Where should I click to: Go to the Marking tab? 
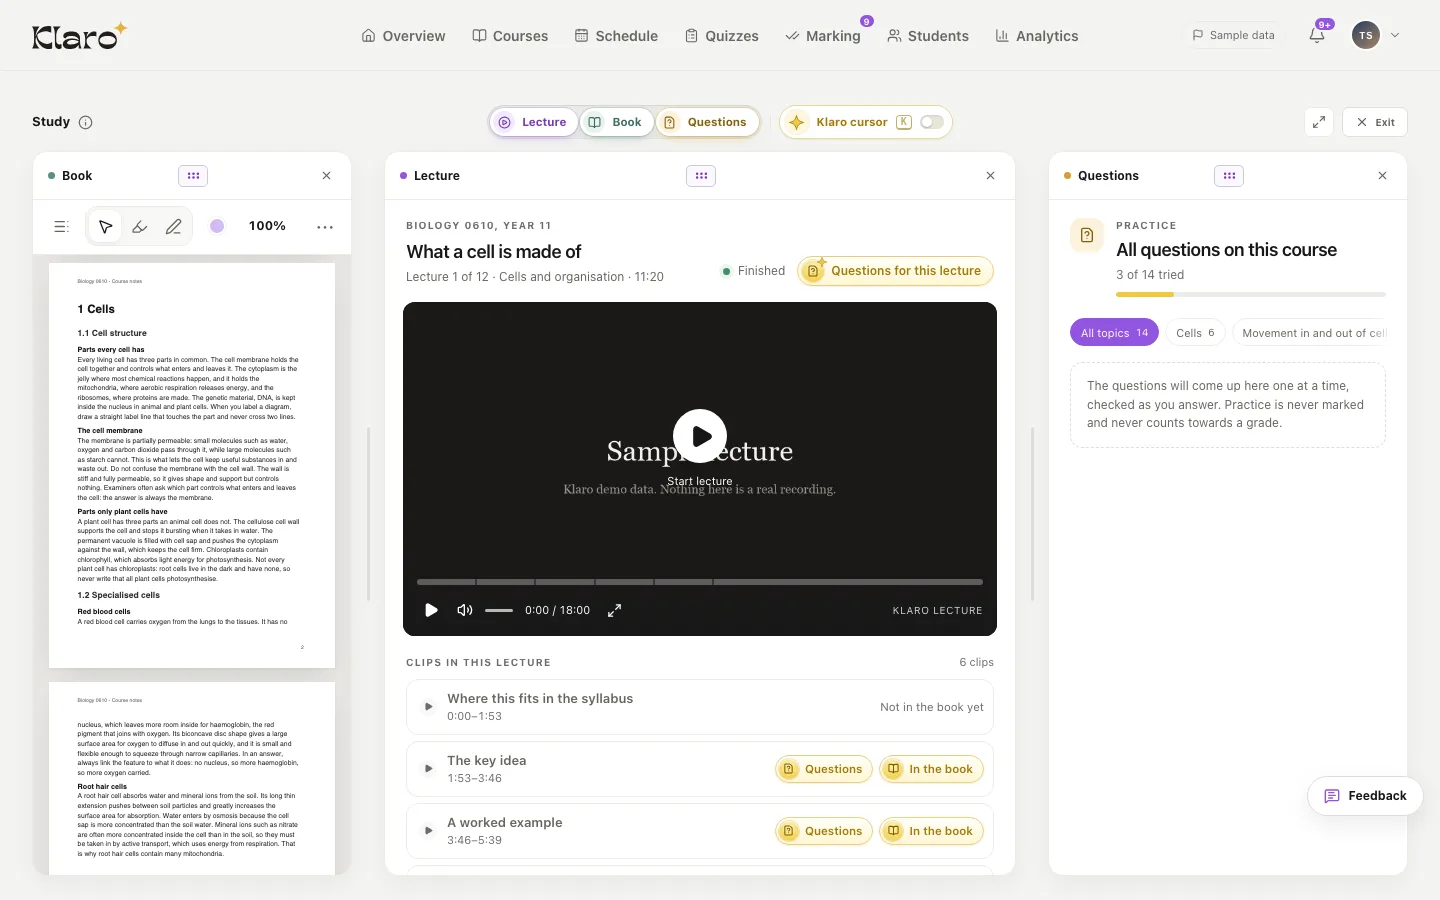(823, 36)
